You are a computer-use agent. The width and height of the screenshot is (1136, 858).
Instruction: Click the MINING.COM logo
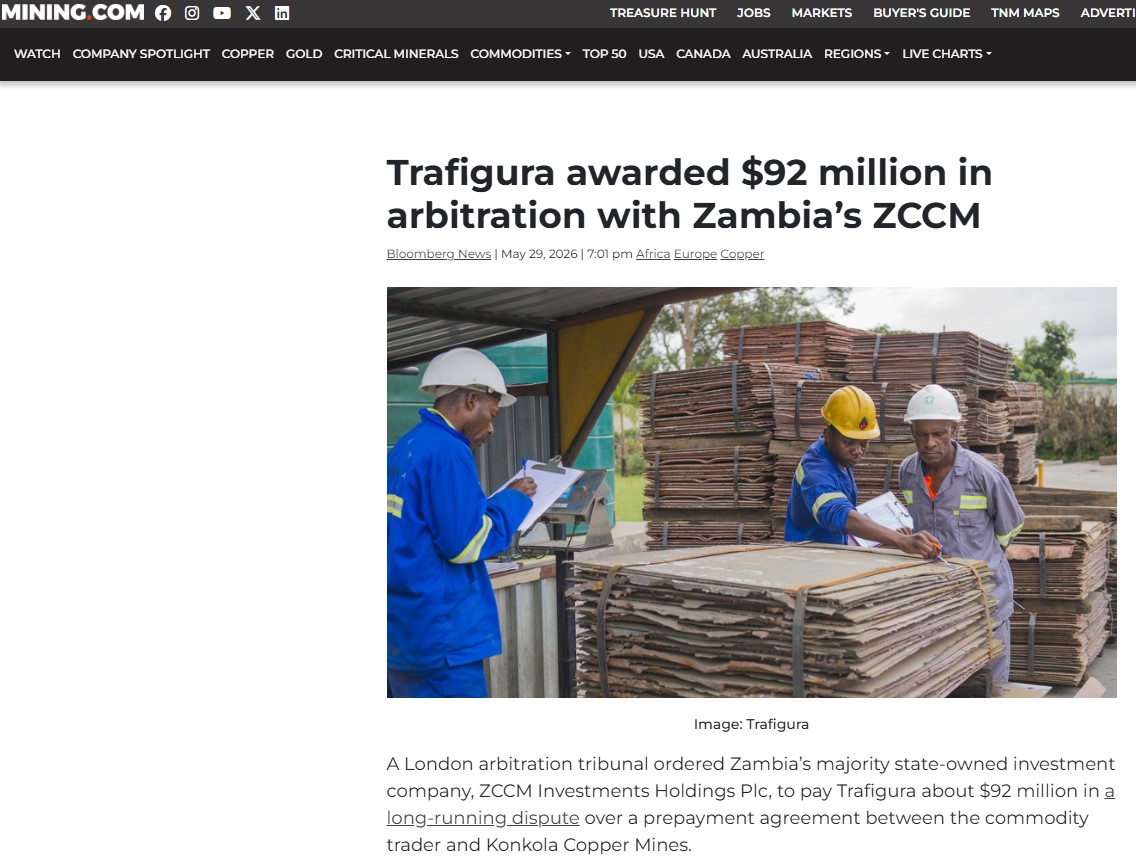pyautogui.click(x=72, y=12)
